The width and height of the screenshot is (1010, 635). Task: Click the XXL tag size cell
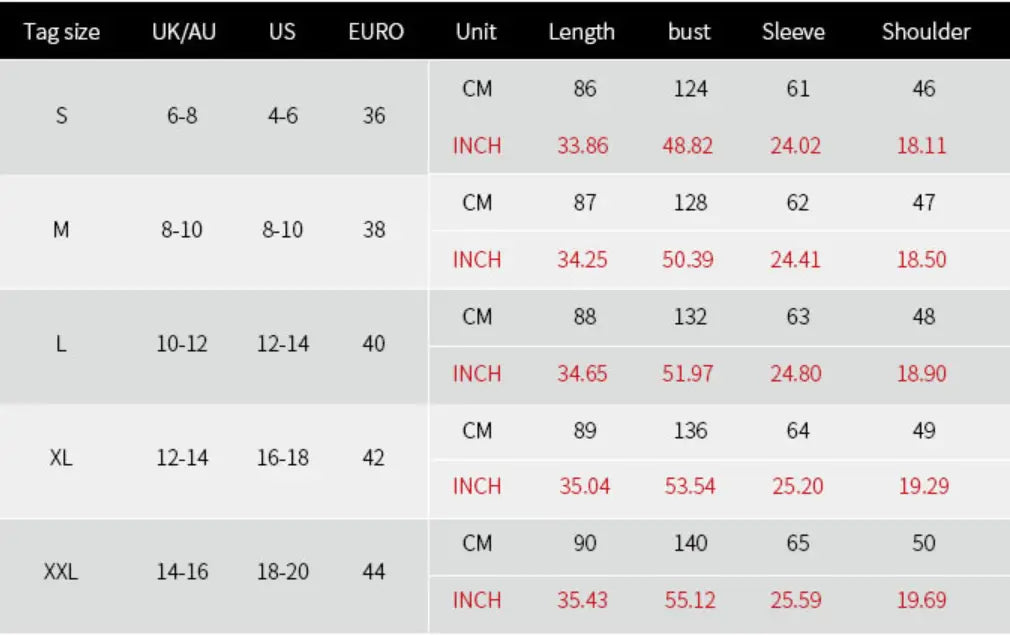tap(61, 571)
